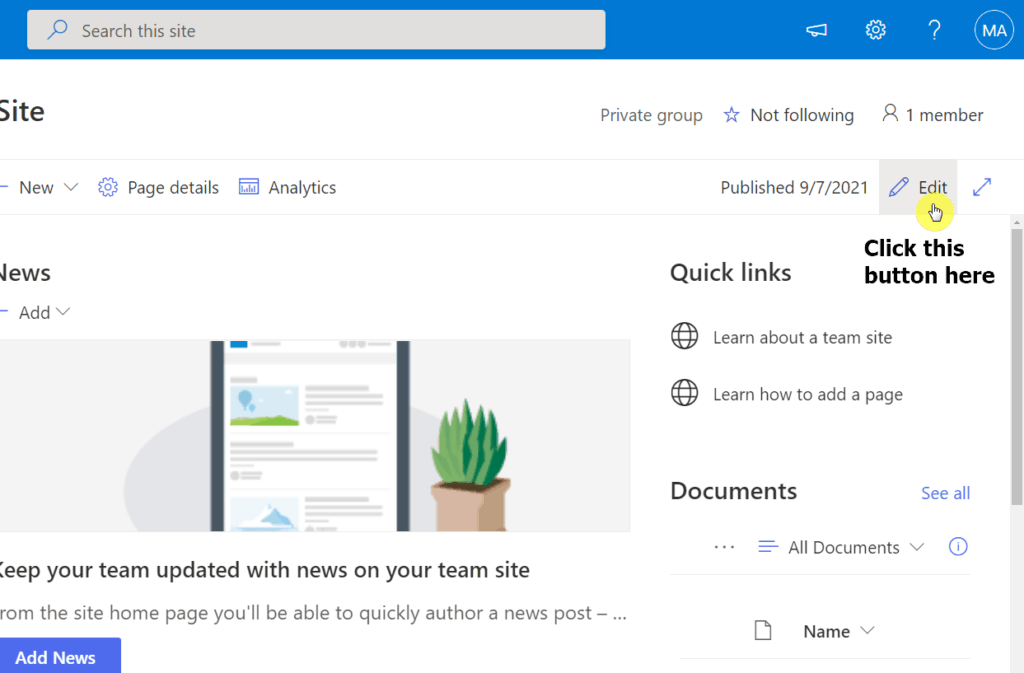The width and height of the screenshot is (1024, 673).
Task: Open the settings gear in header
Action: (x=876, y=30)
